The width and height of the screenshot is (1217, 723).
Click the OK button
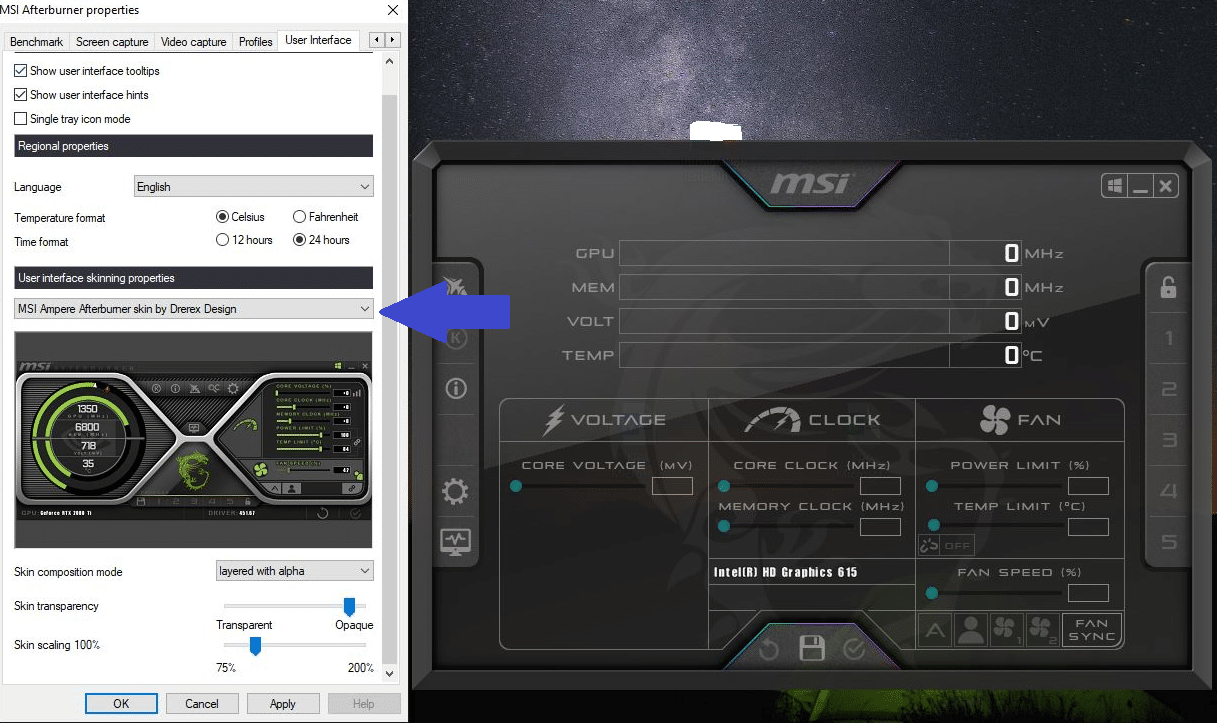click(x=121, y=704)
